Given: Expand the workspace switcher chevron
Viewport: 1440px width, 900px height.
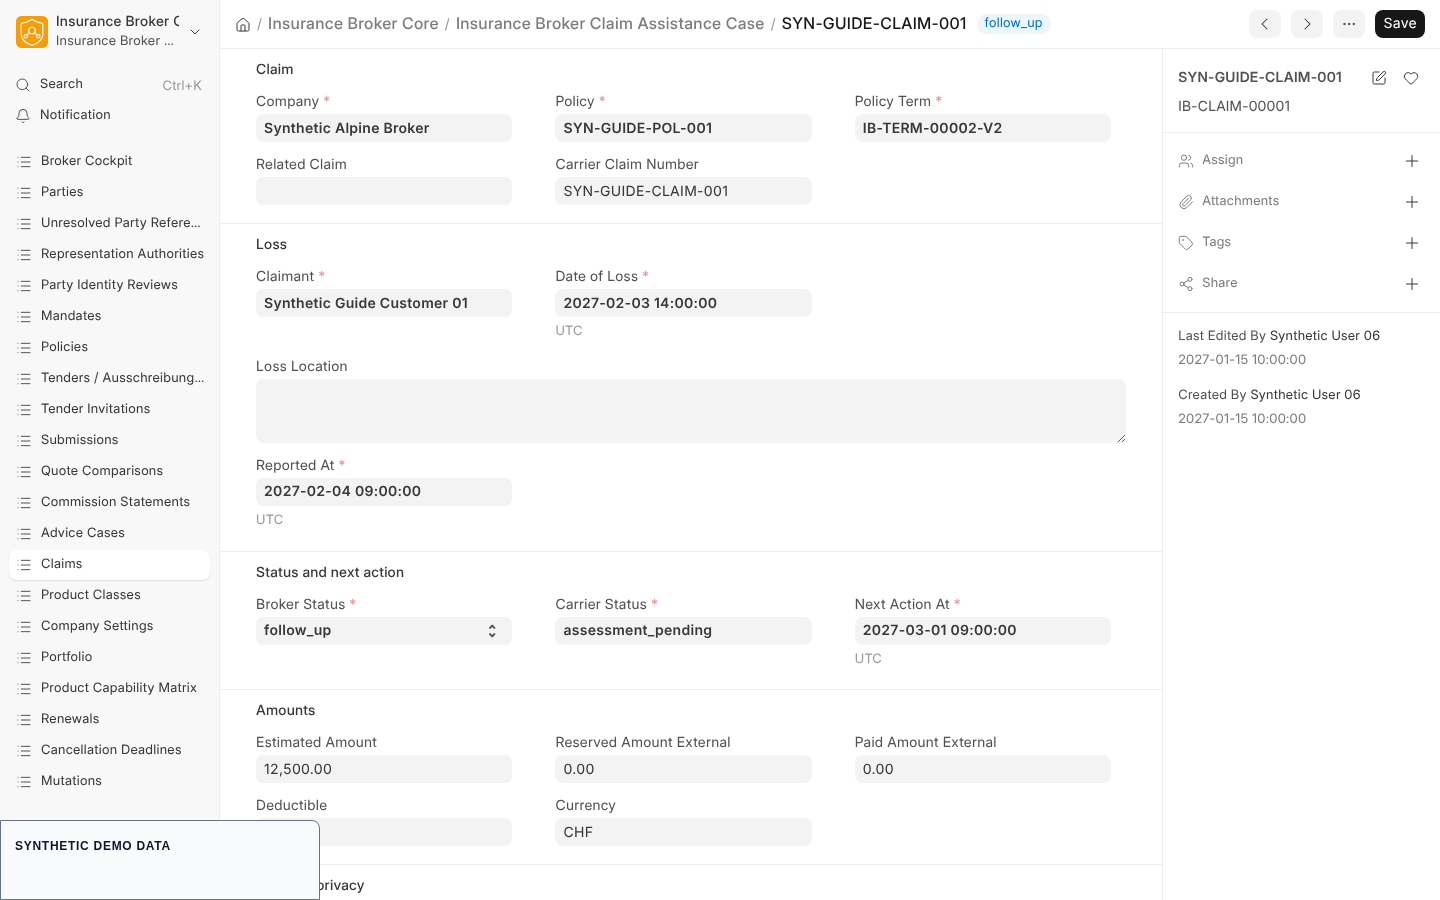Looking at the screenshot, I should tap(195, 32).
